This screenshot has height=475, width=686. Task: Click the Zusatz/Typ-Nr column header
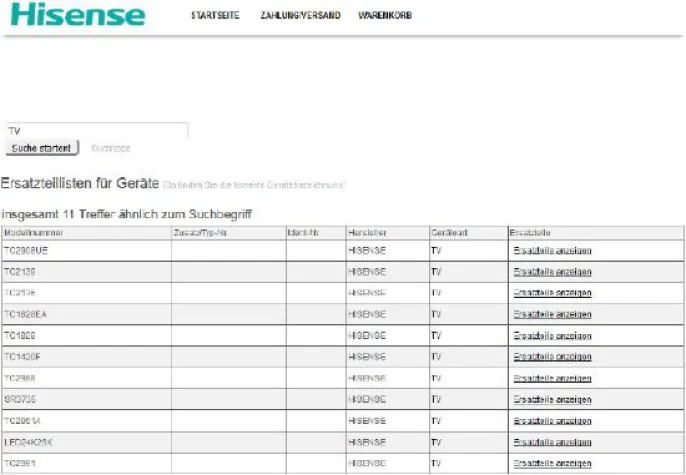[199, 232]
